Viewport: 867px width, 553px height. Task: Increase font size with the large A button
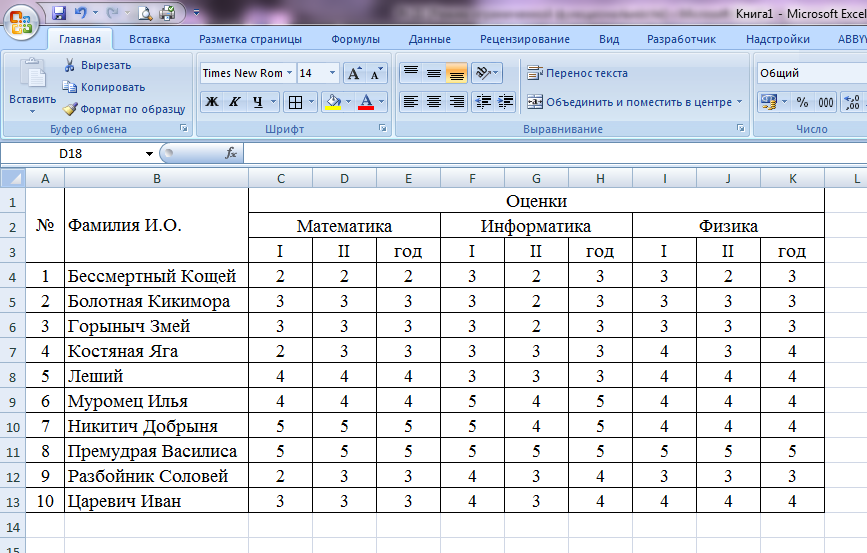(x=354, y=74)
